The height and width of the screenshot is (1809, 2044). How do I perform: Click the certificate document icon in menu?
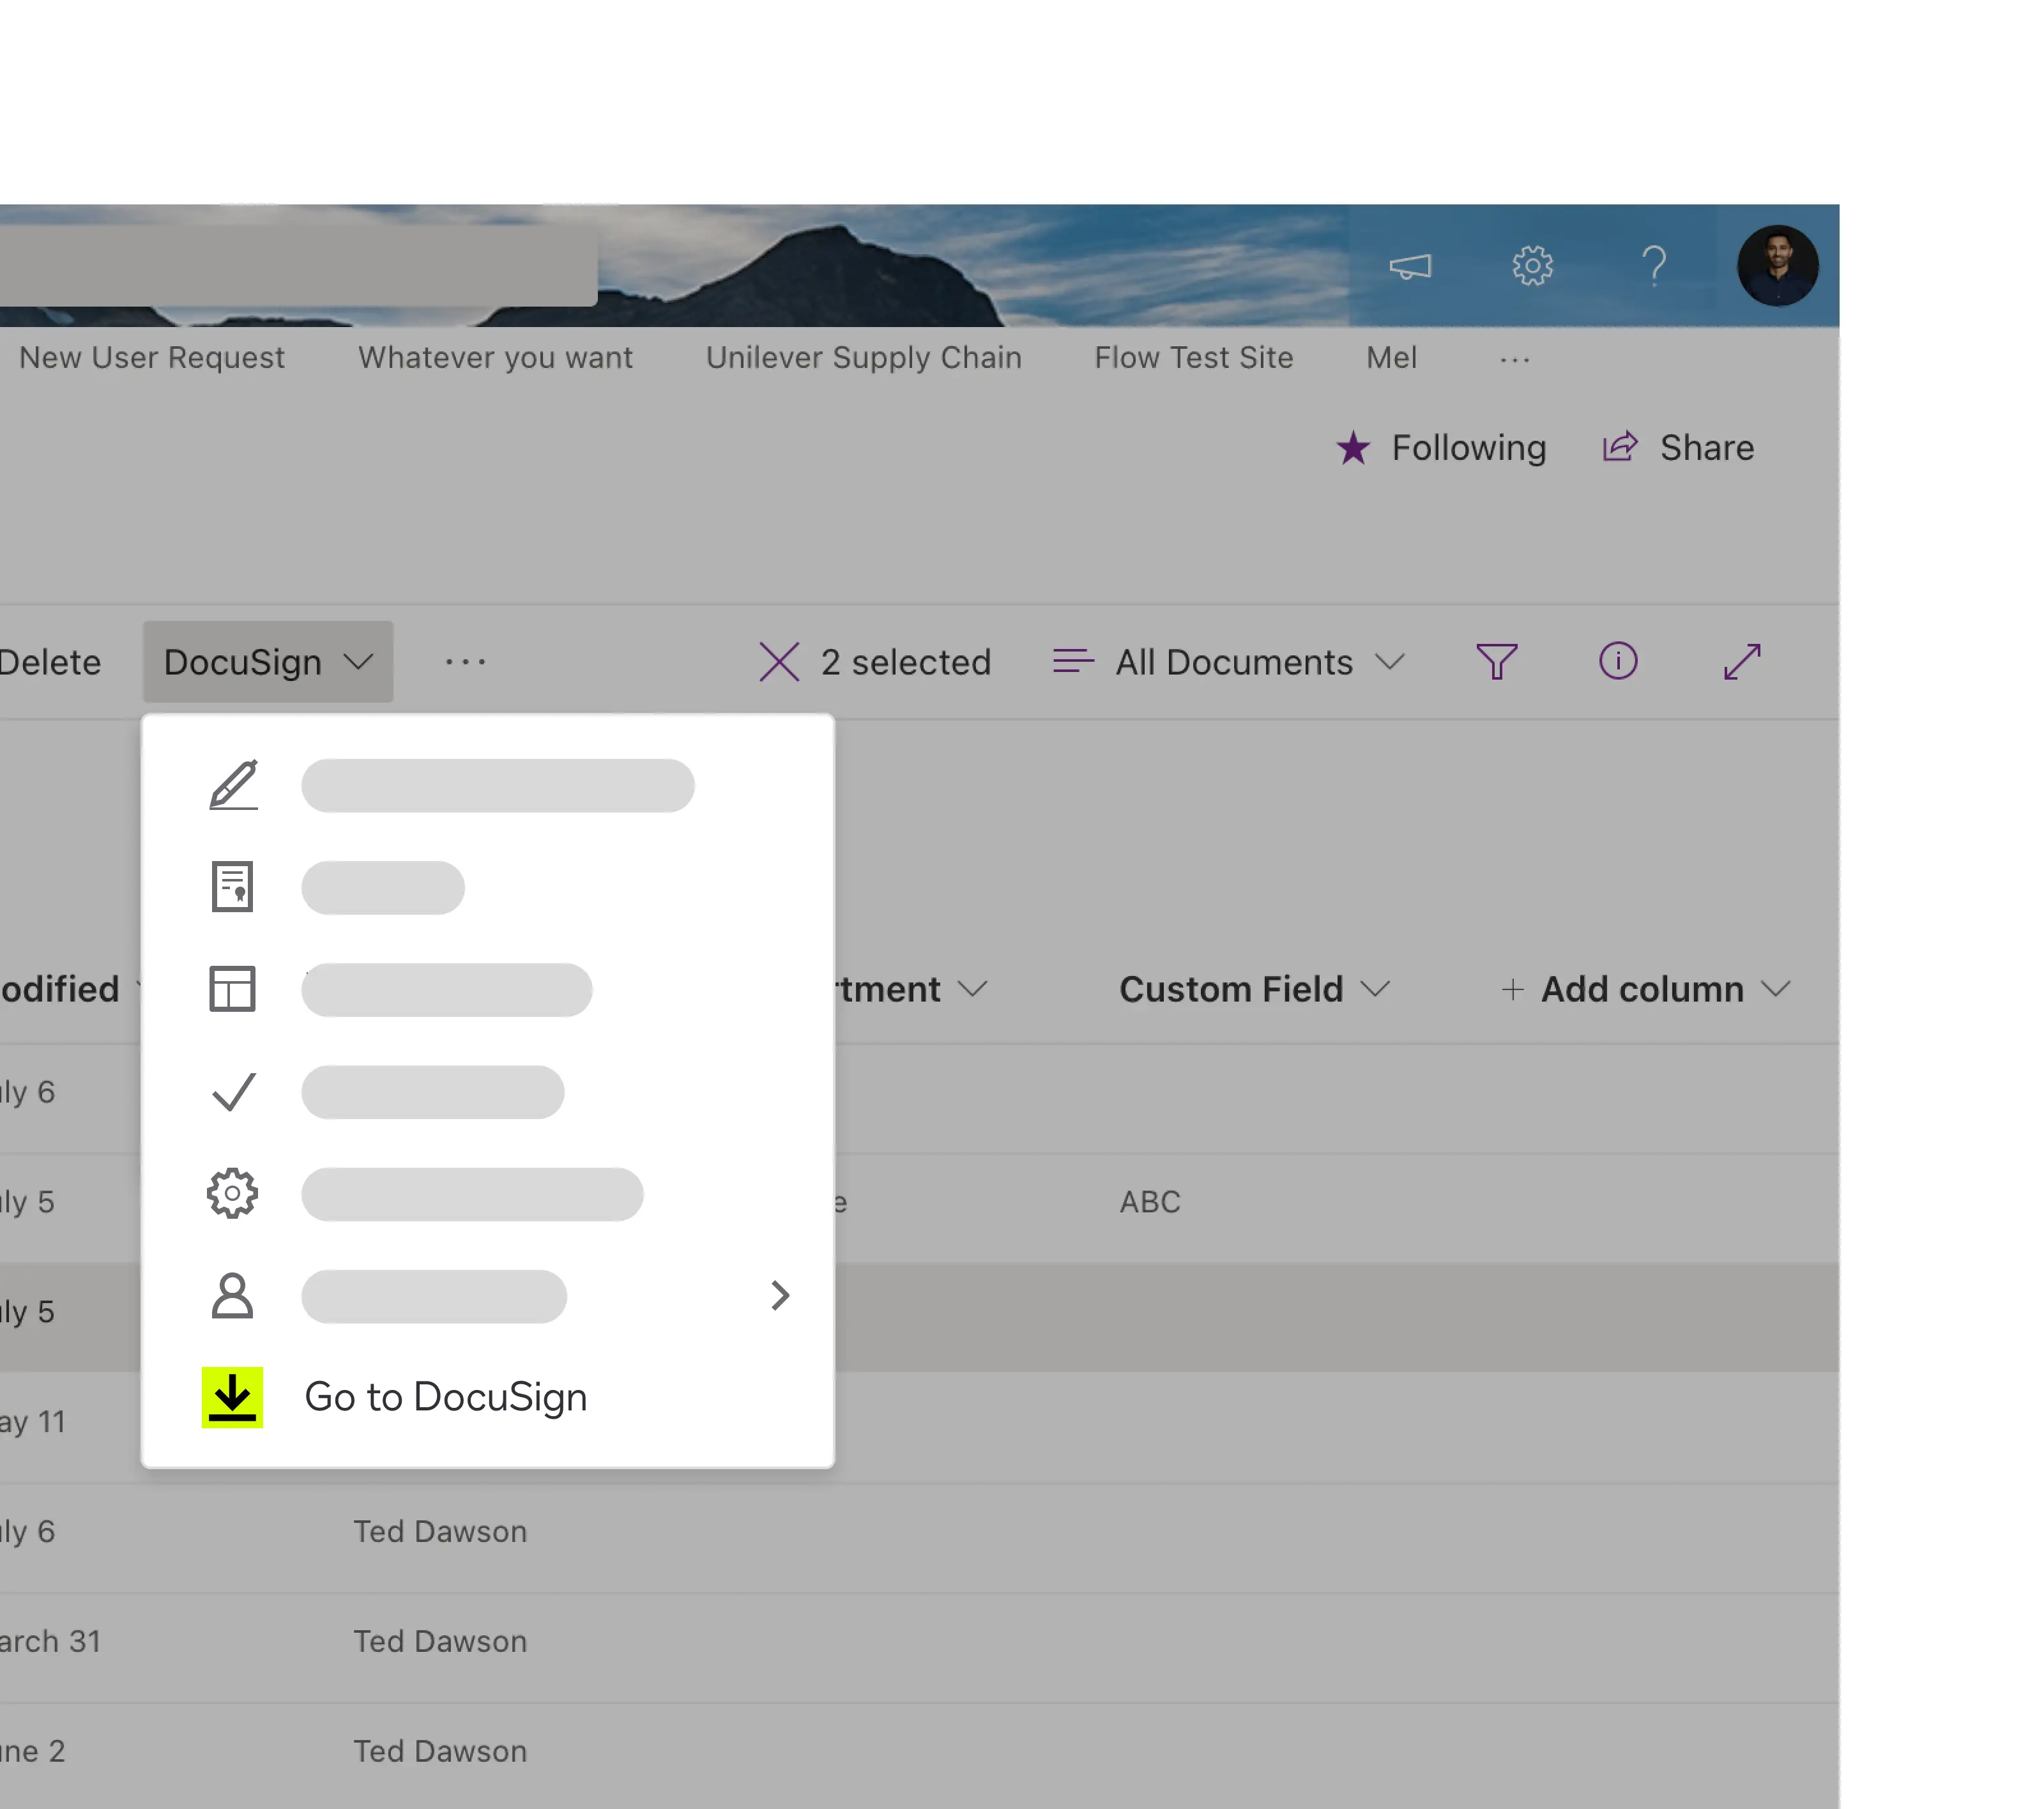click(233, 887)
